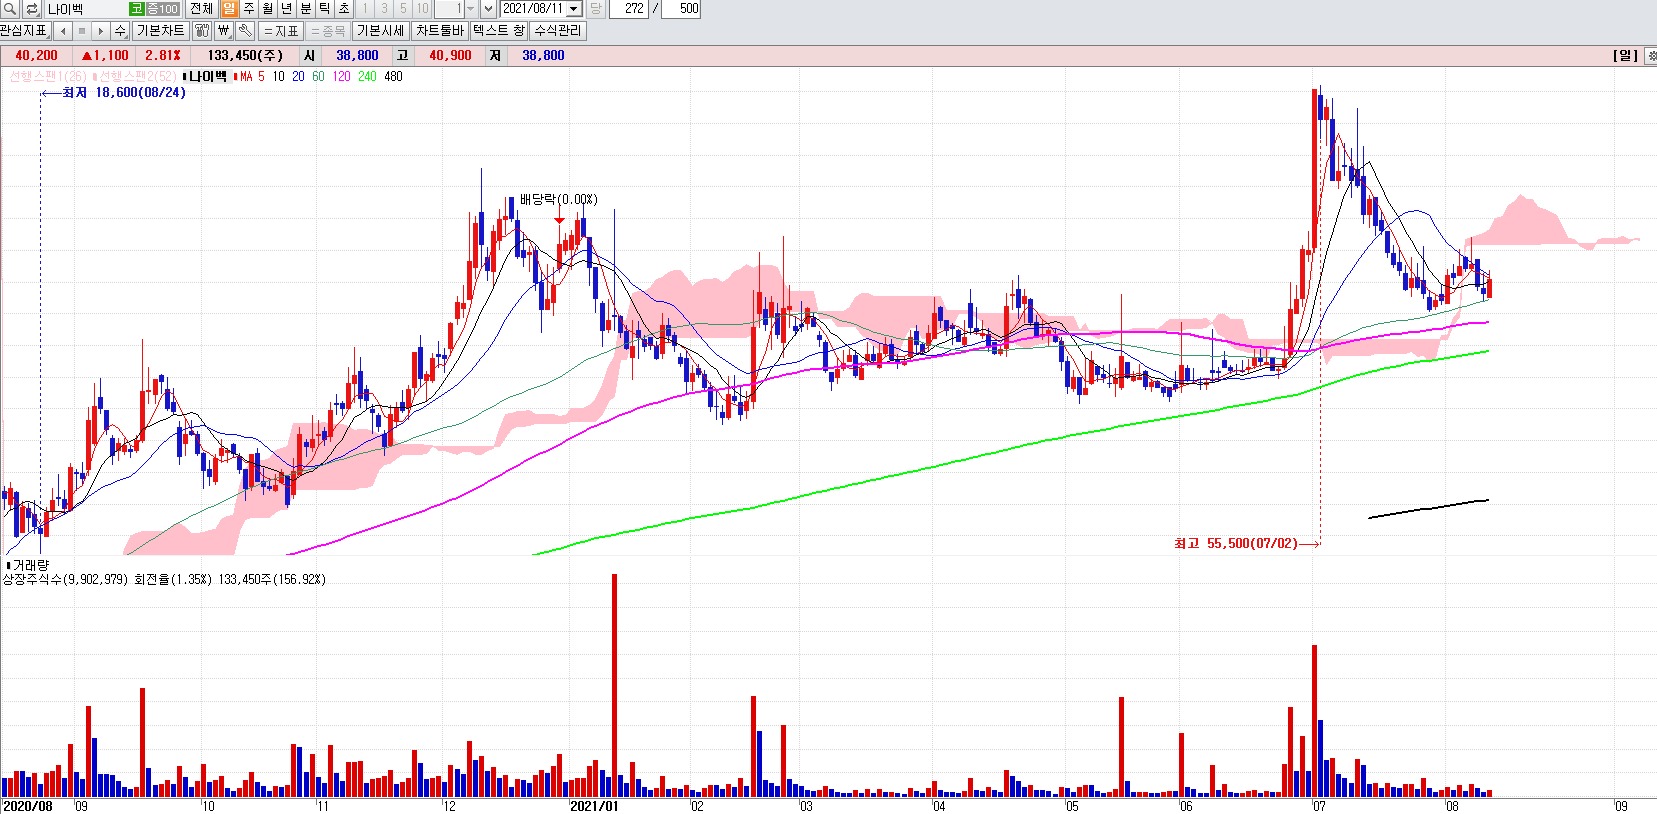
Task: Open the 기본차트 preset dropdown
Action: 161,31
